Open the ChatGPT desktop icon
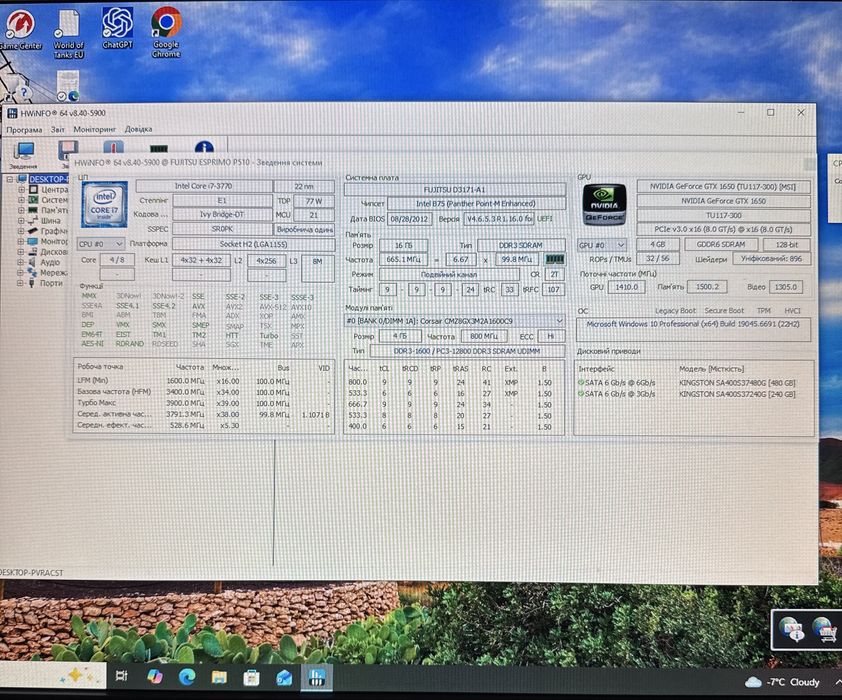The height and width of the screenshot is (700, 842). coord(118,28)
